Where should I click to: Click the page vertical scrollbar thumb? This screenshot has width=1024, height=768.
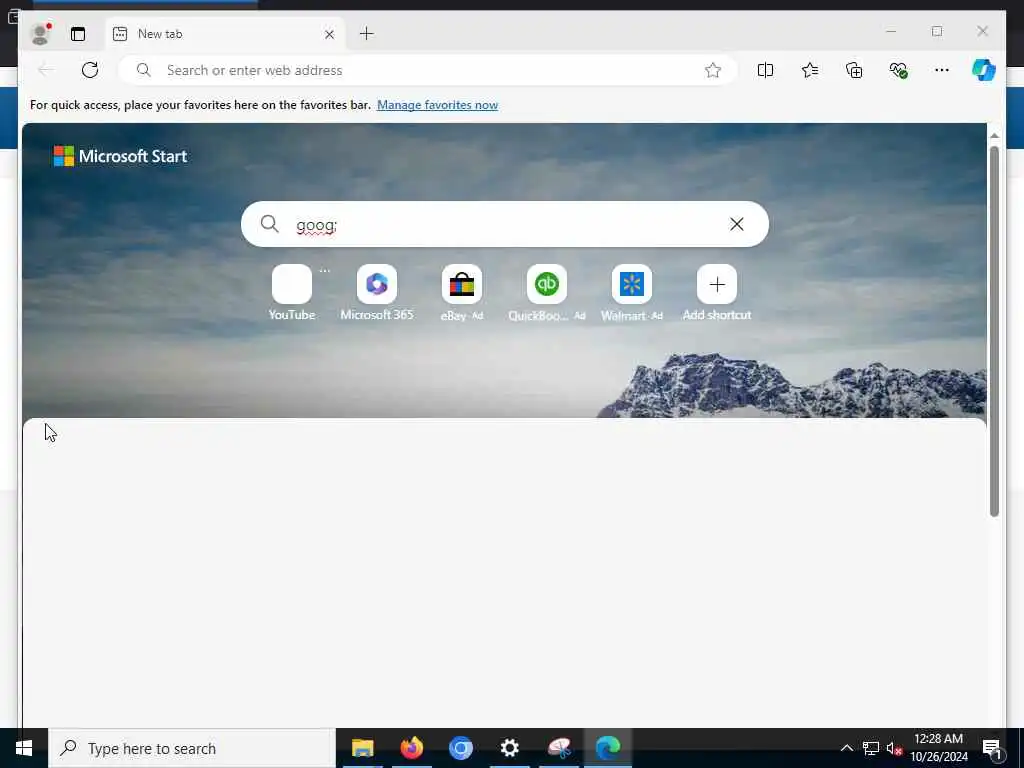coord(994,332)
